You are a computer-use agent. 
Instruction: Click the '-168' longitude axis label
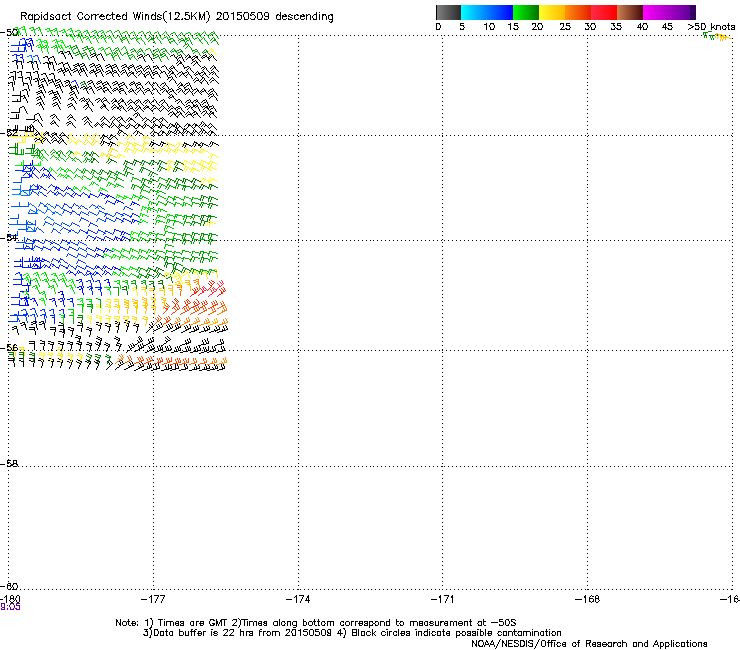(588, 599)
